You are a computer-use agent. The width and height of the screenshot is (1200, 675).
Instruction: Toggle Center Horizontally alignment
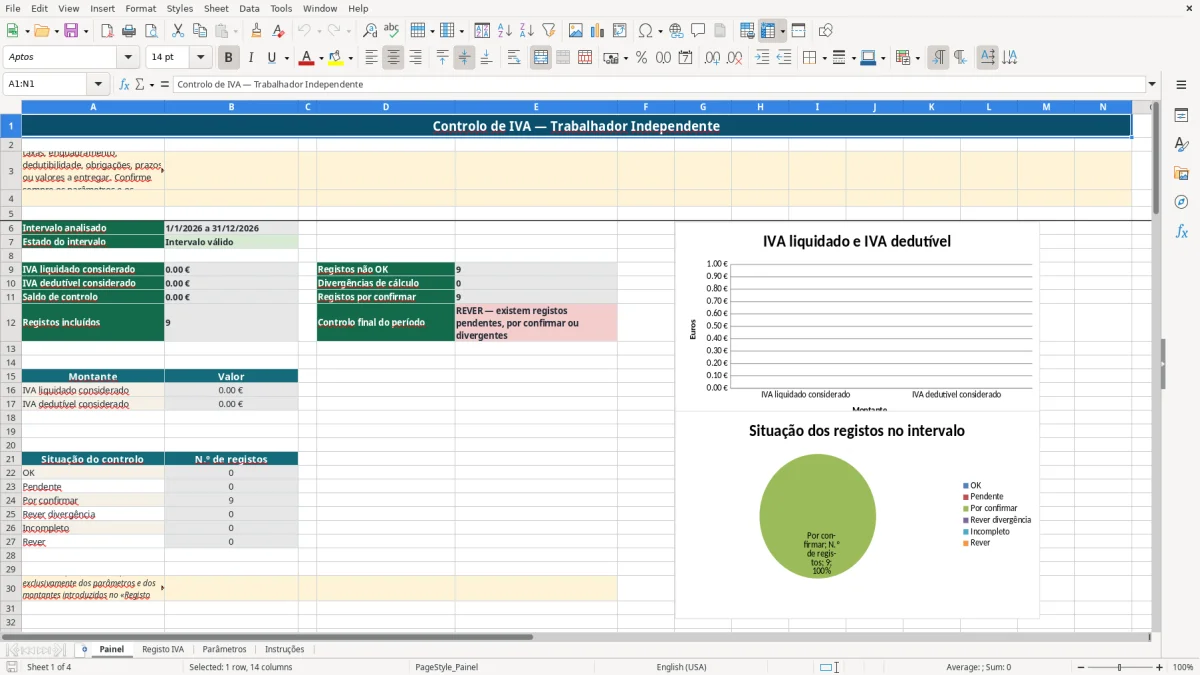[x=394, y=58]
